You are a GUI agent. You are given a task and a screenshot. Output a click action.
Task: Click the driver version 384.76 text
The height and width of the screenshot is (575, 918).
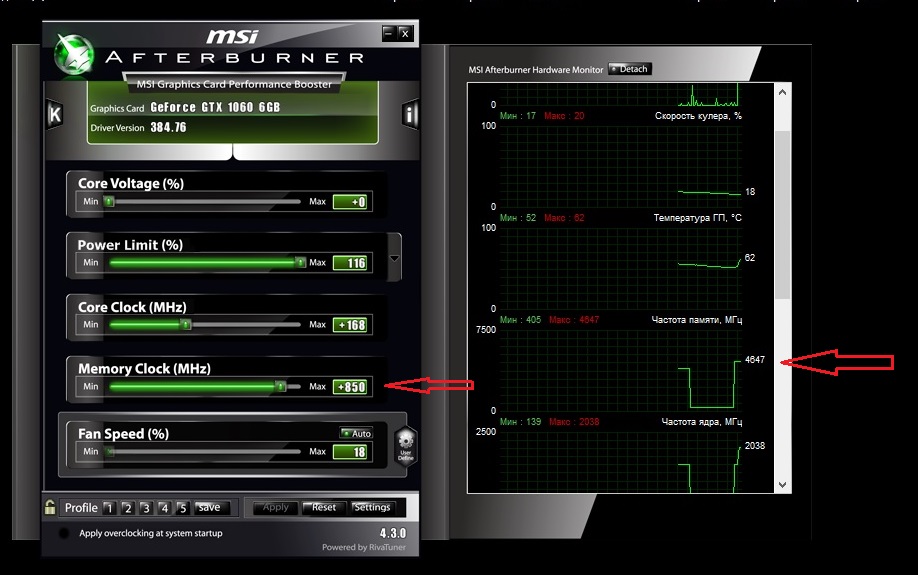coord(168,127)
